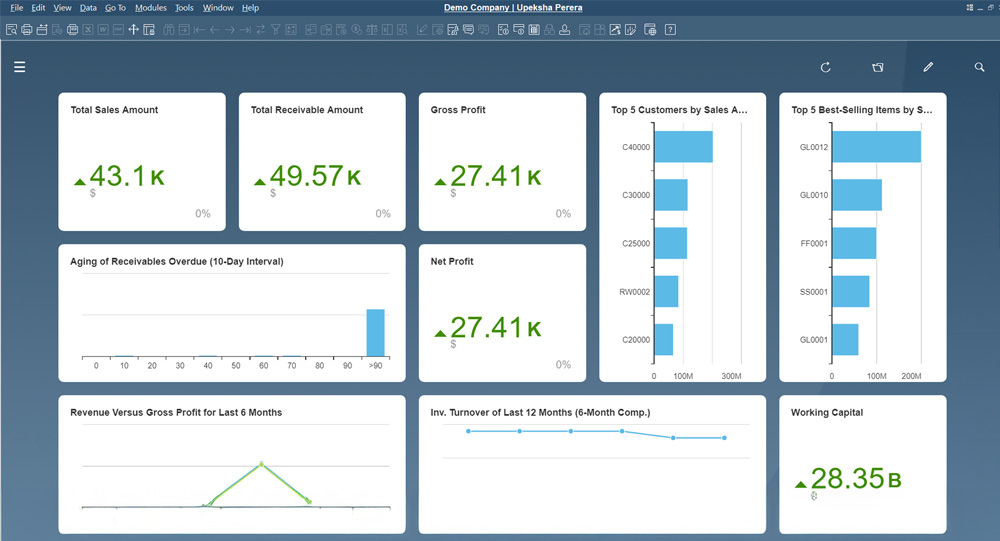Select the four-arrow move icon in toolbar

coord(133,30)
